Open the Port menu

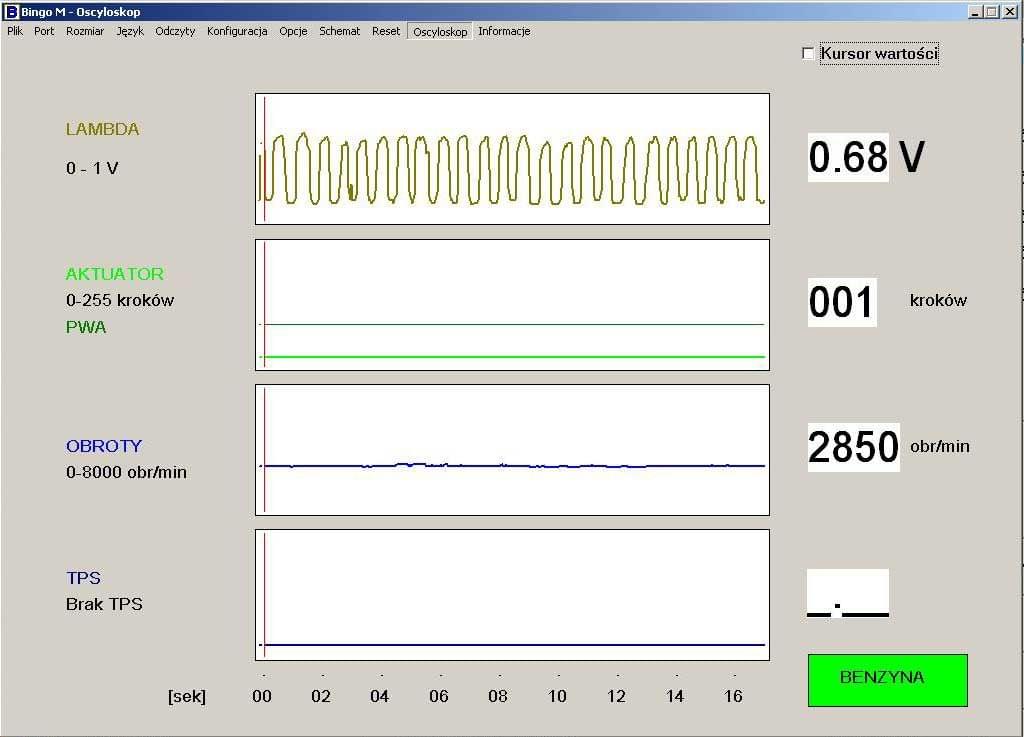[x=44, y=31]
